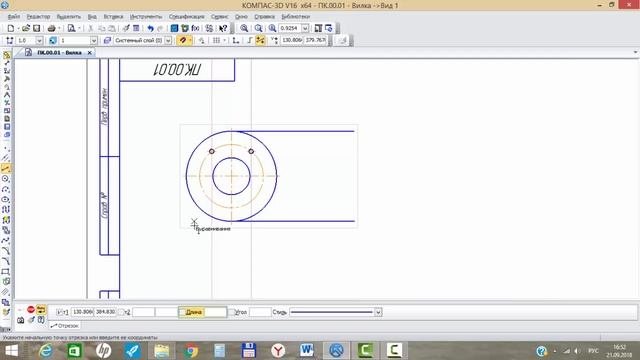Open print preview icon
The width and height of the screenshot is (640, 360).
71,28
